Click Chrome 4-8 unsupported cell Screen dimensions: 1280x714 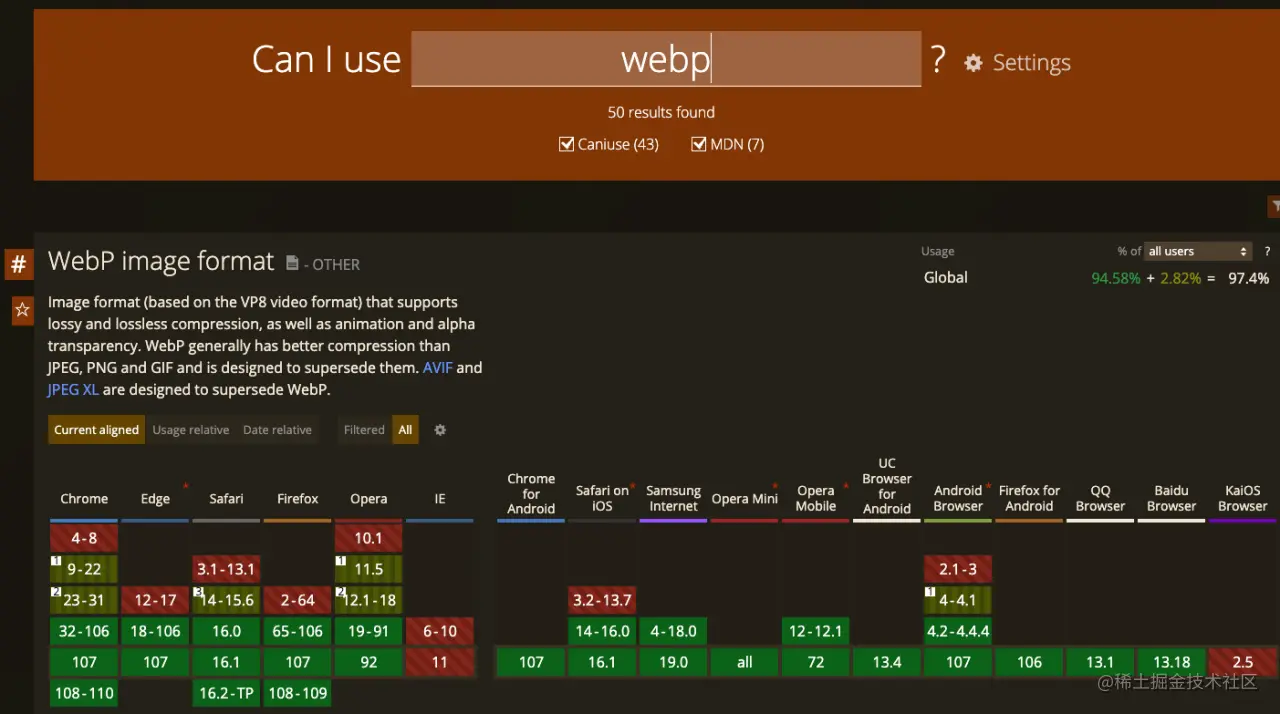tap(84, 538)
